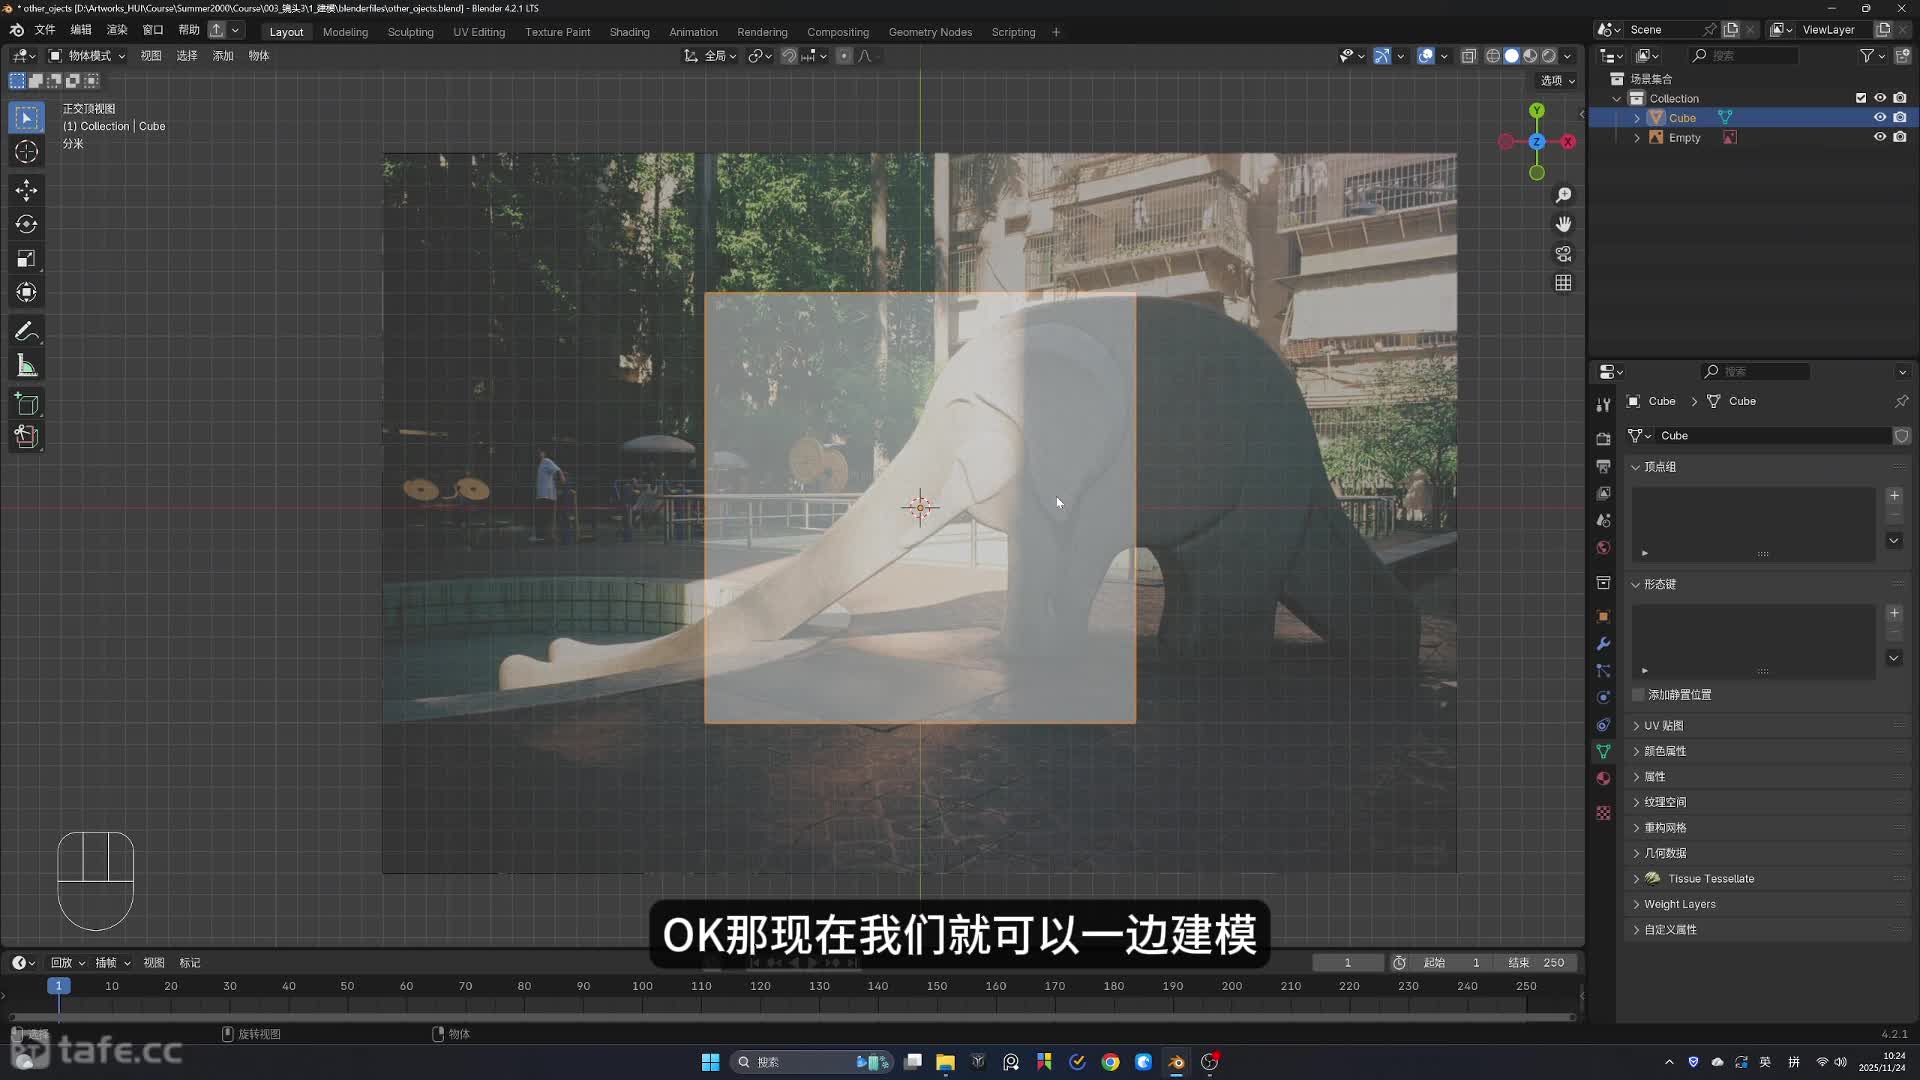The height and width of the screenshot is (1080, 1920).
Task: Open the 文件 menu
Action: [45, 30]
